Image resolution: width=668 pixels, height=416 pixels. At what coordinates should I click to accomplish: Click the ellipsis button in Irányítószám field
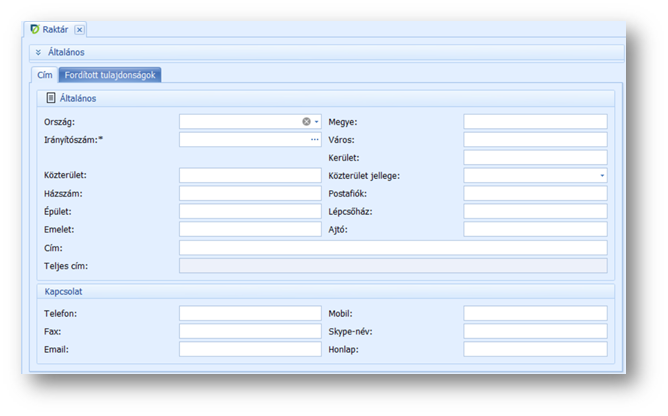coord(315,140)
